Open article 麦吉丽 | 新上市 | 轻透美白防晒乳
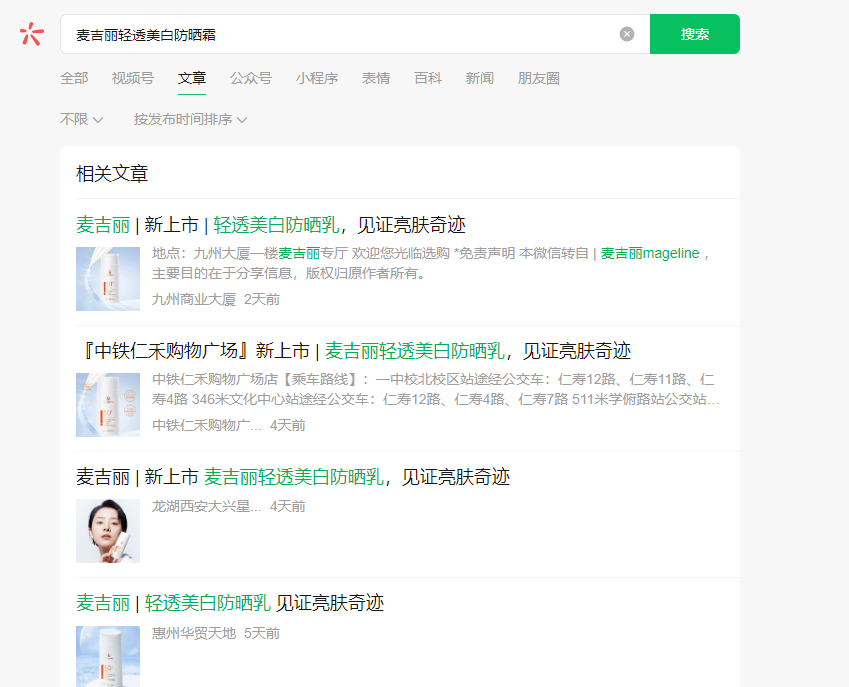Screen dimensions: 849x687 coord(271,225)
